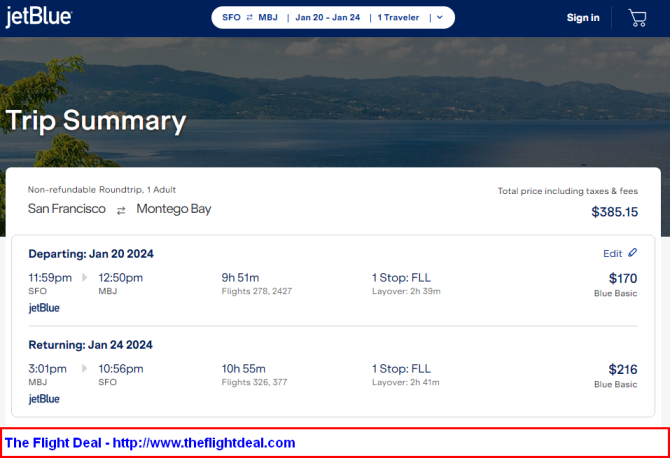Click the Layover: 2h 39m text
This screenshot has width=670, height=458.
[406, 291]
